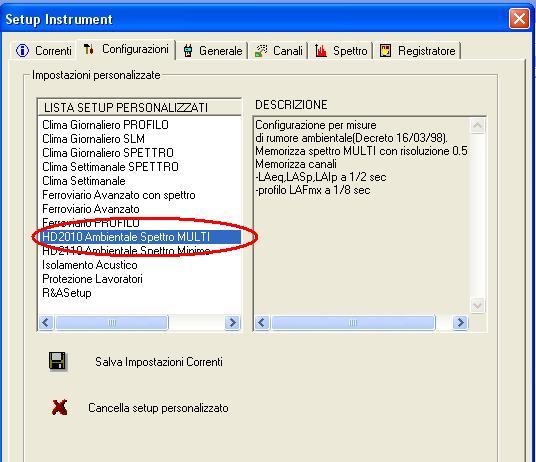Select Isolamento Acustico in setup list
The image size is (536, 462).
point(90,265)
